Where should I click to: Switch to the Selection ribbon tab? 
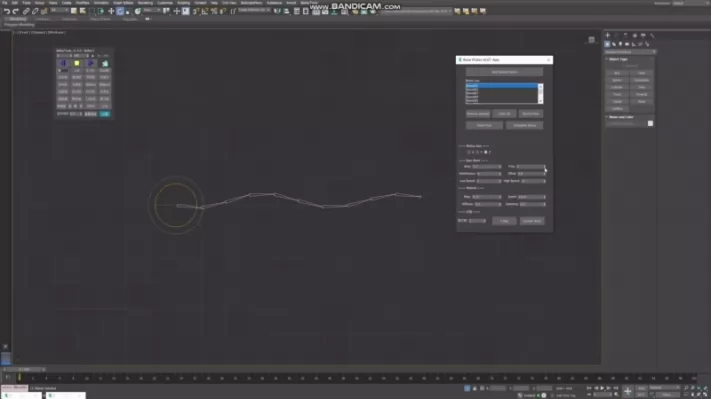(70, 19)
